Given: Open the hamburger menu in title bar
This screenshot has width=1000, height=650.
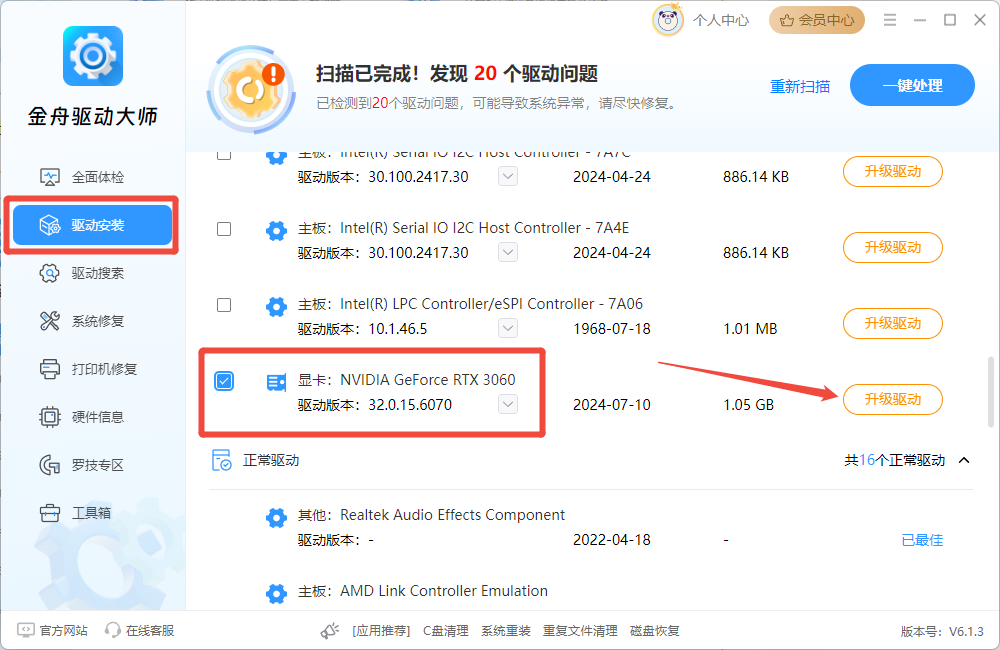Looking at the screenshot, I should click(x=890, y=20).
